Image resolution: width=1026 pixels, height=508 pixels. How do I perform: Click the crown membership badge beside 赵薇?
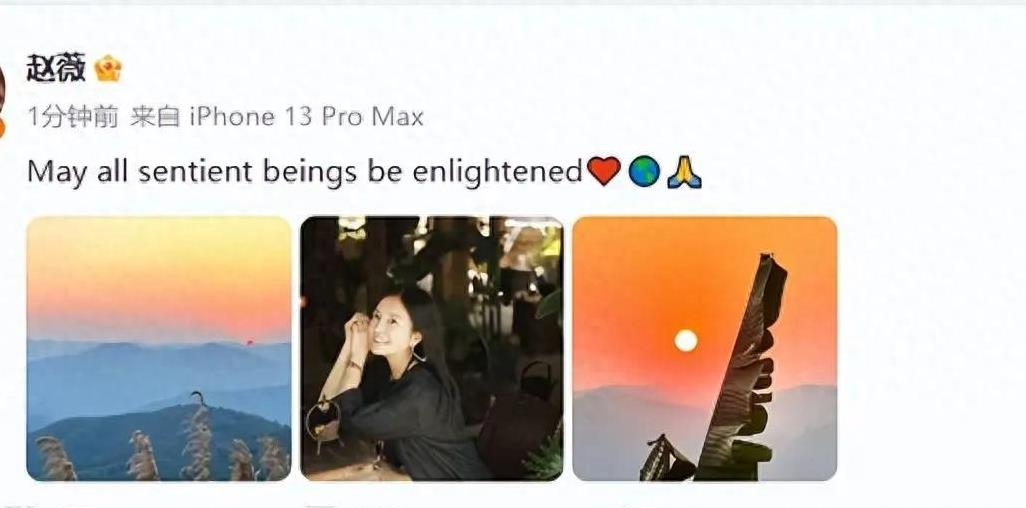108,69
